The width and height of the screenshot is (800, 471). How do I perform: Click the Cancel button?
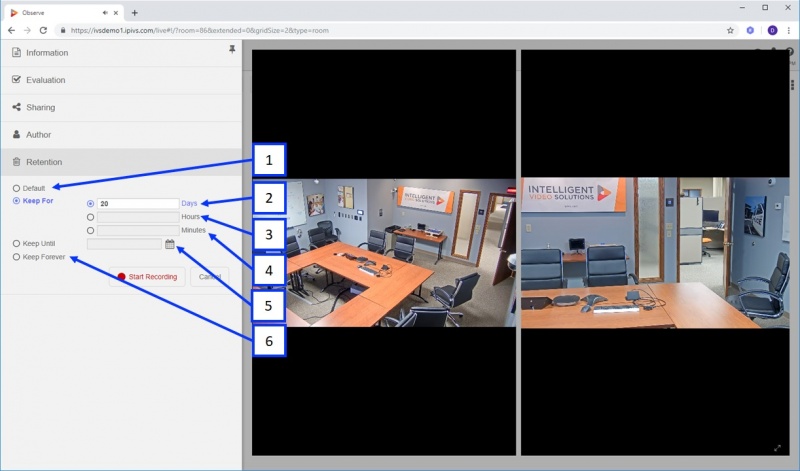(x=209, y=277)
